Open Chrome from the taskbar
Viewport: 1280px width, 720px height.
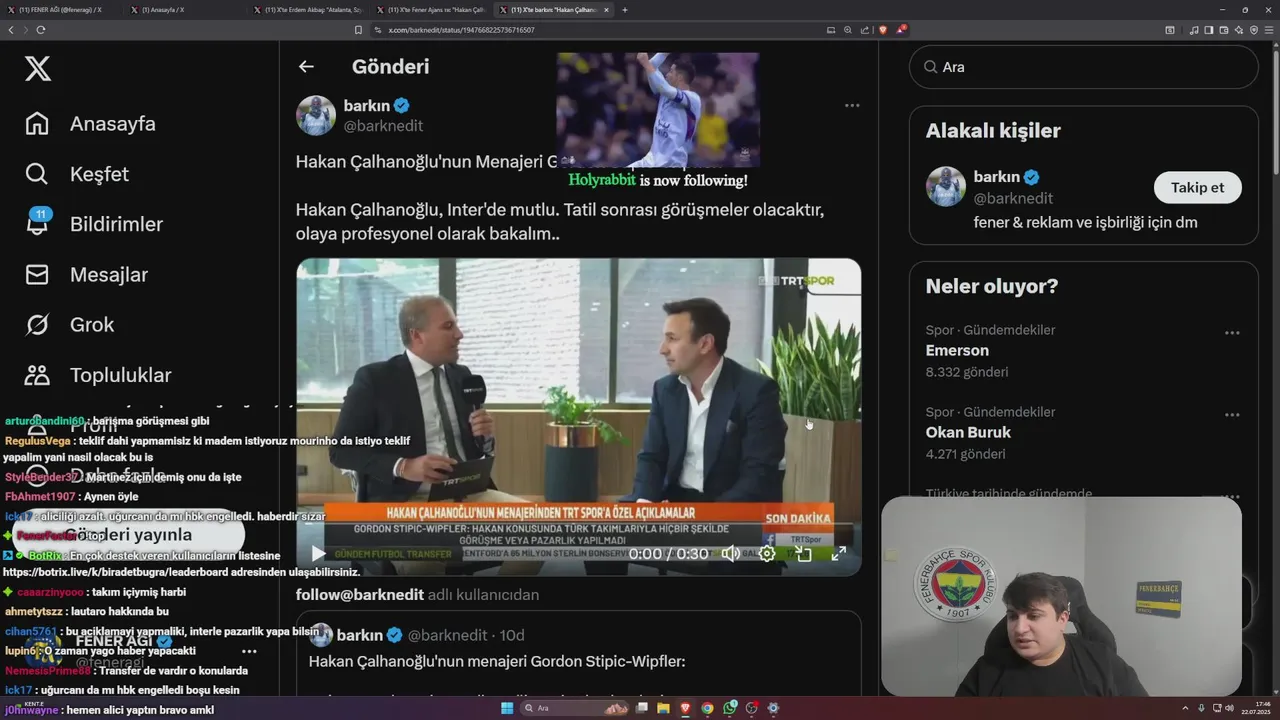(708, 708)
